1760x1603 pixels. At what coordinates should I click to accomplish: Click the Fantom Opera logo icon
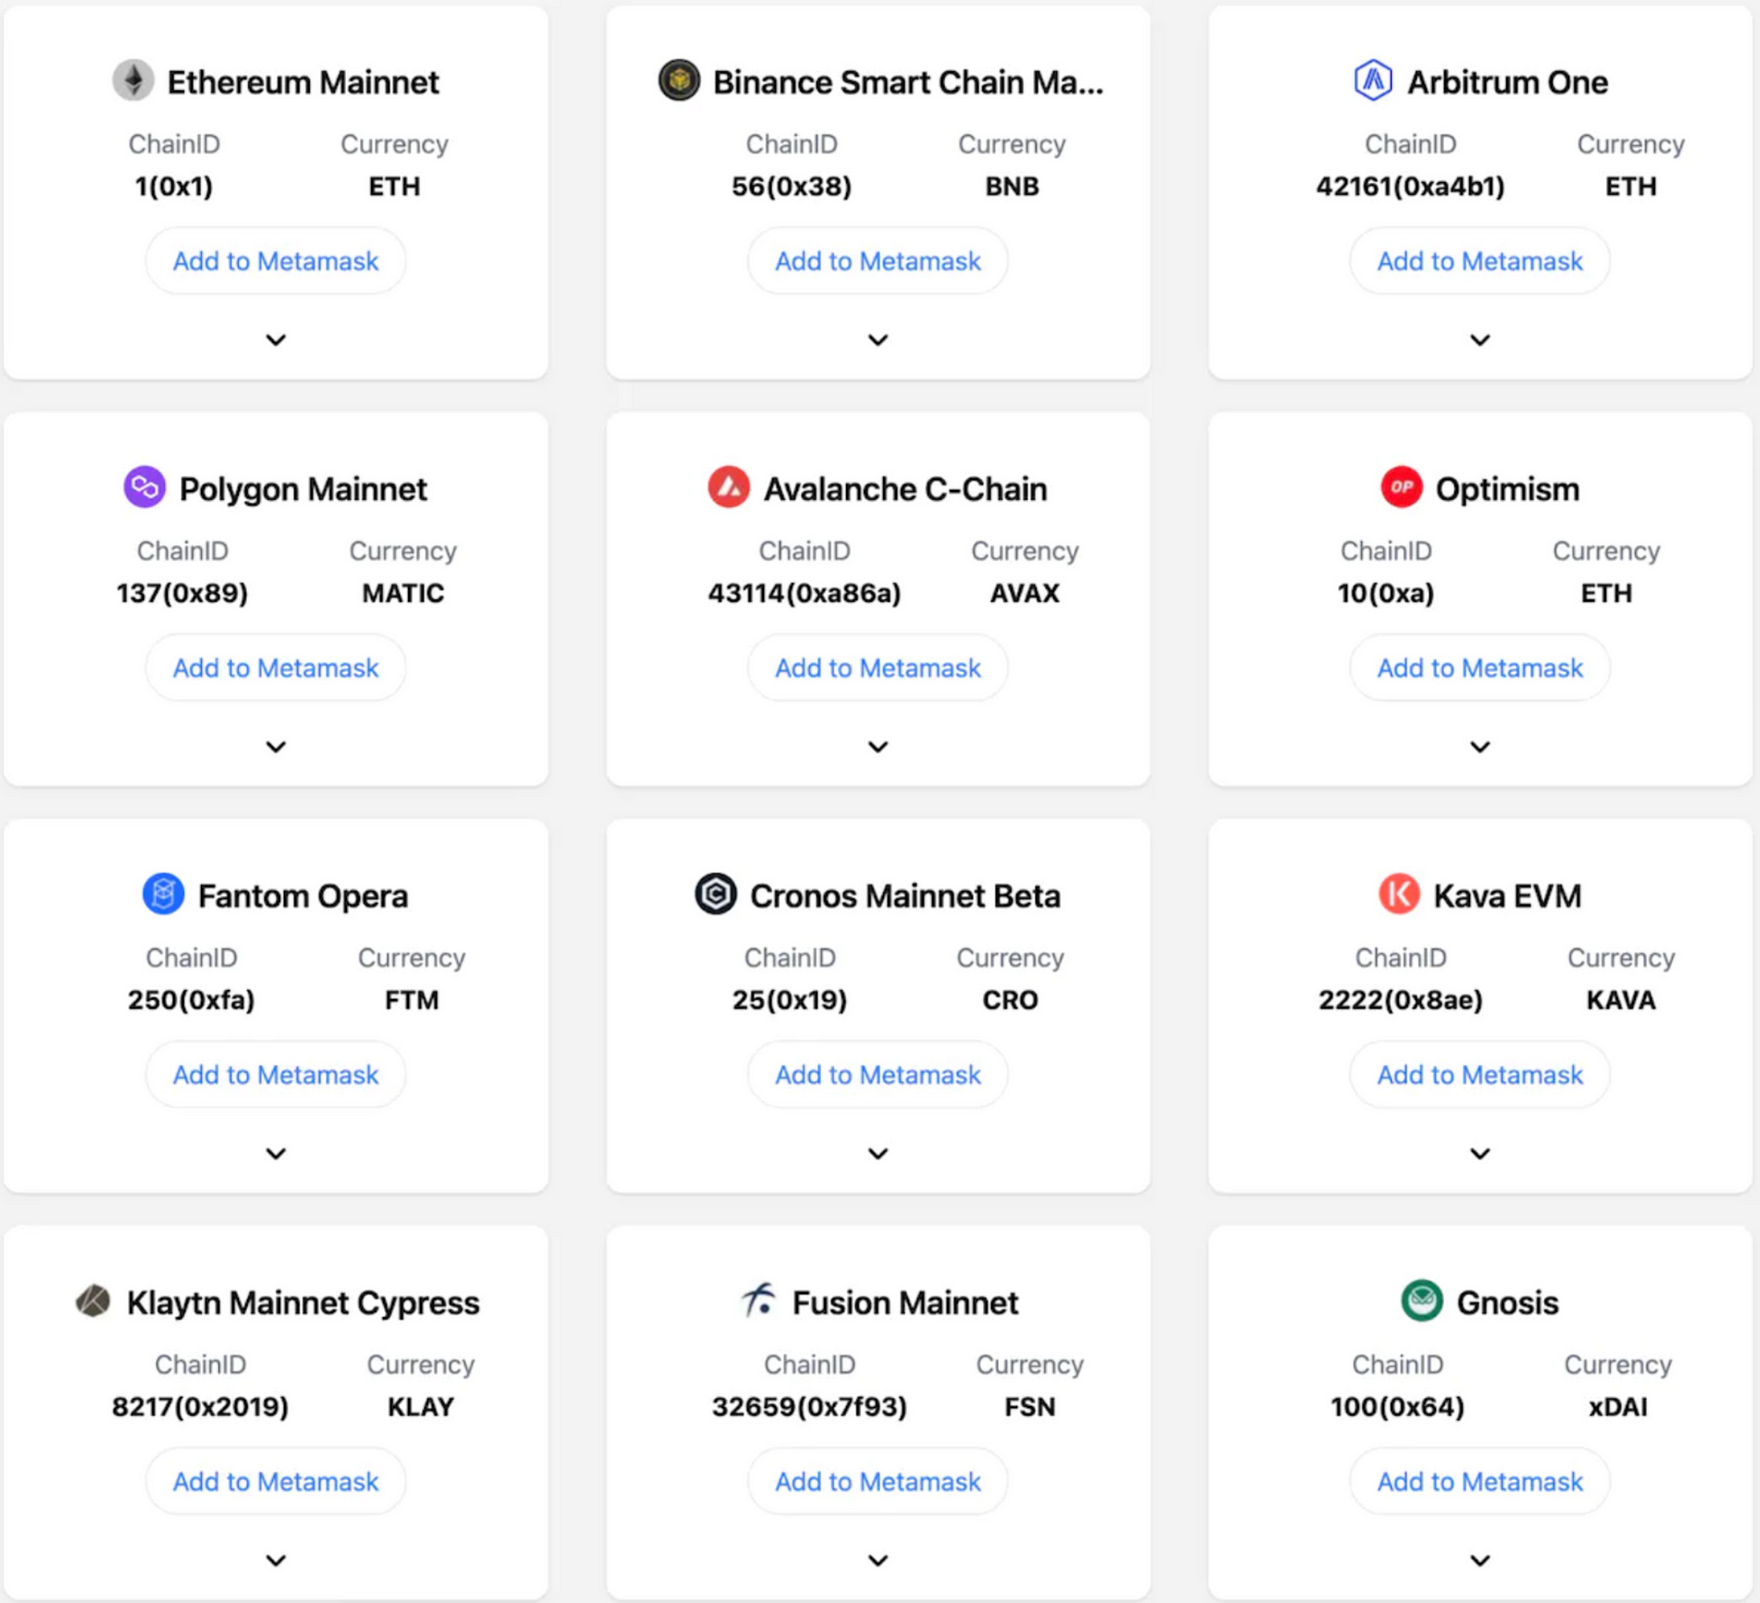tap(163, 894)
